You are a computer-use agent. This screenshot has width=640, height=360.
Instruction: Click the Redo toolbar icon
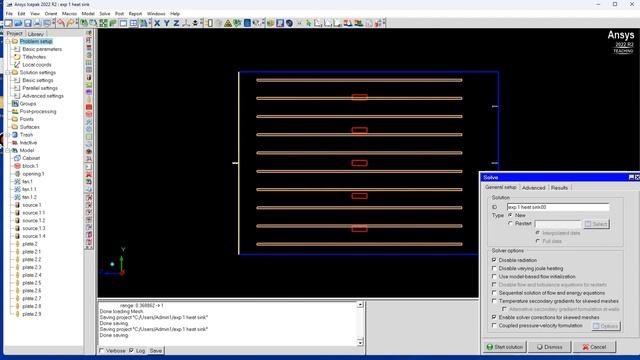click(x=70, y=23)
